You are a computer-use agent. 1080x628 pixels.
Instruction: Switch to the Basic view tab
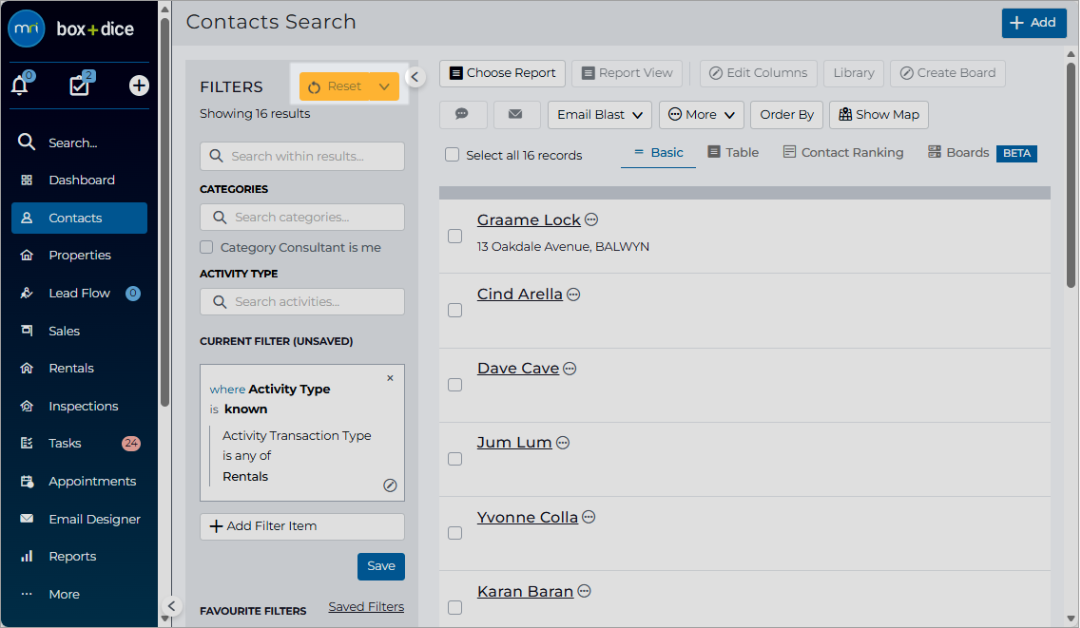[658, 153]
